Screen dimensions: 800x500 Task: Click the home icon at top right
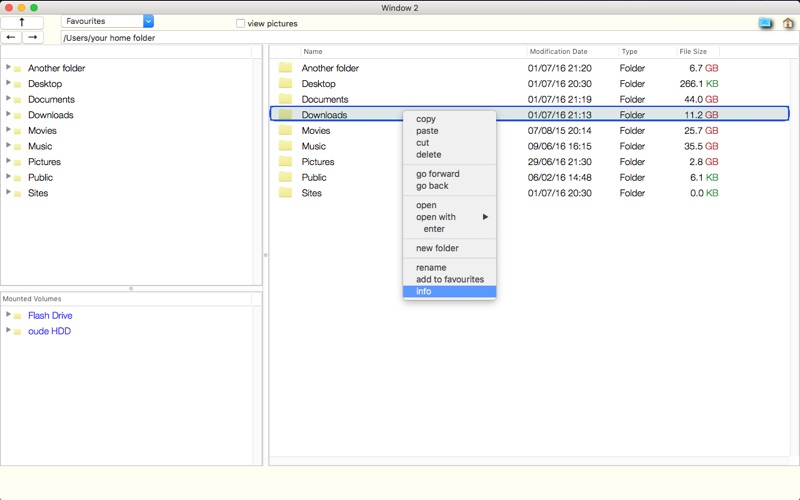[788, 23]
